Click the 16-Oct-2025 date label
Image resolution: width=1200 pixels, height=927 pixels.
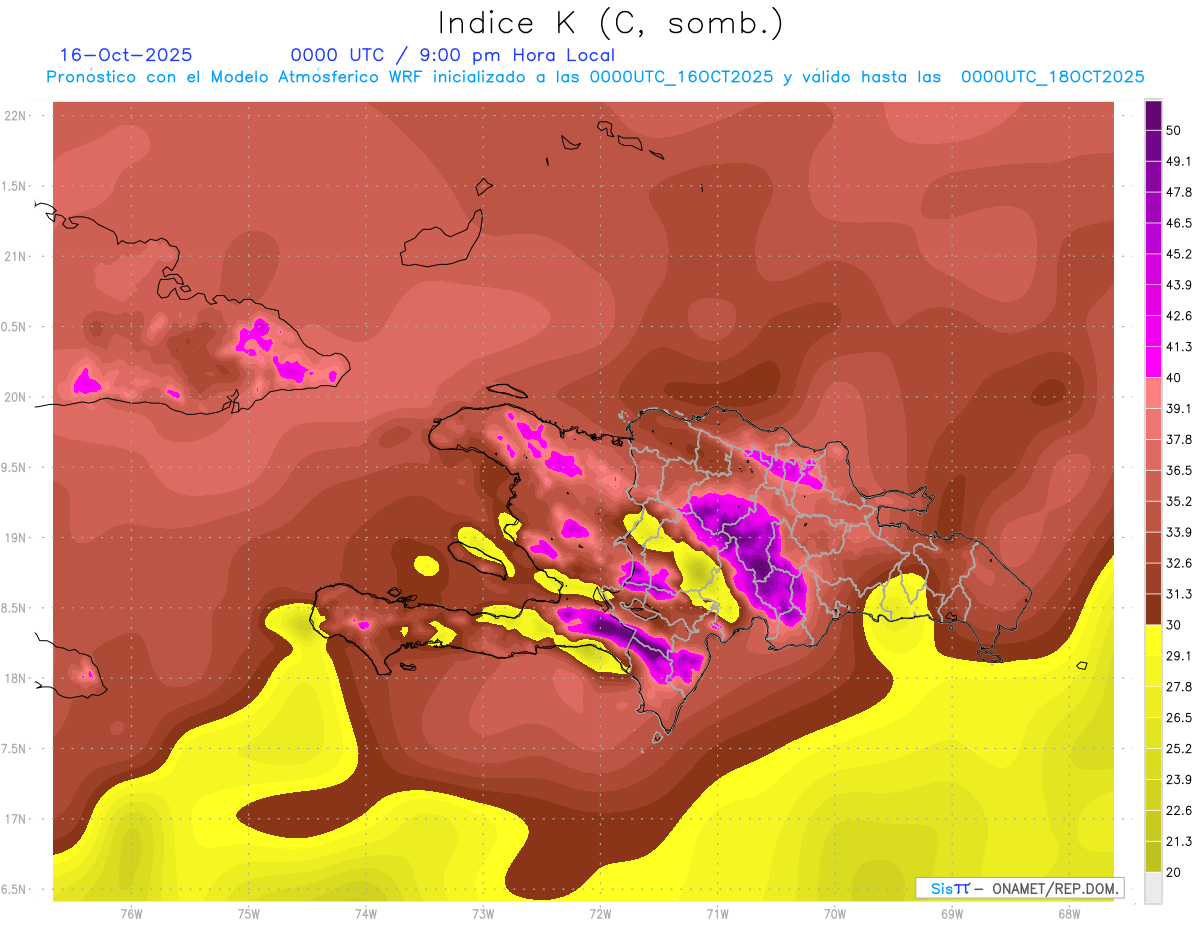coord(125,55)
